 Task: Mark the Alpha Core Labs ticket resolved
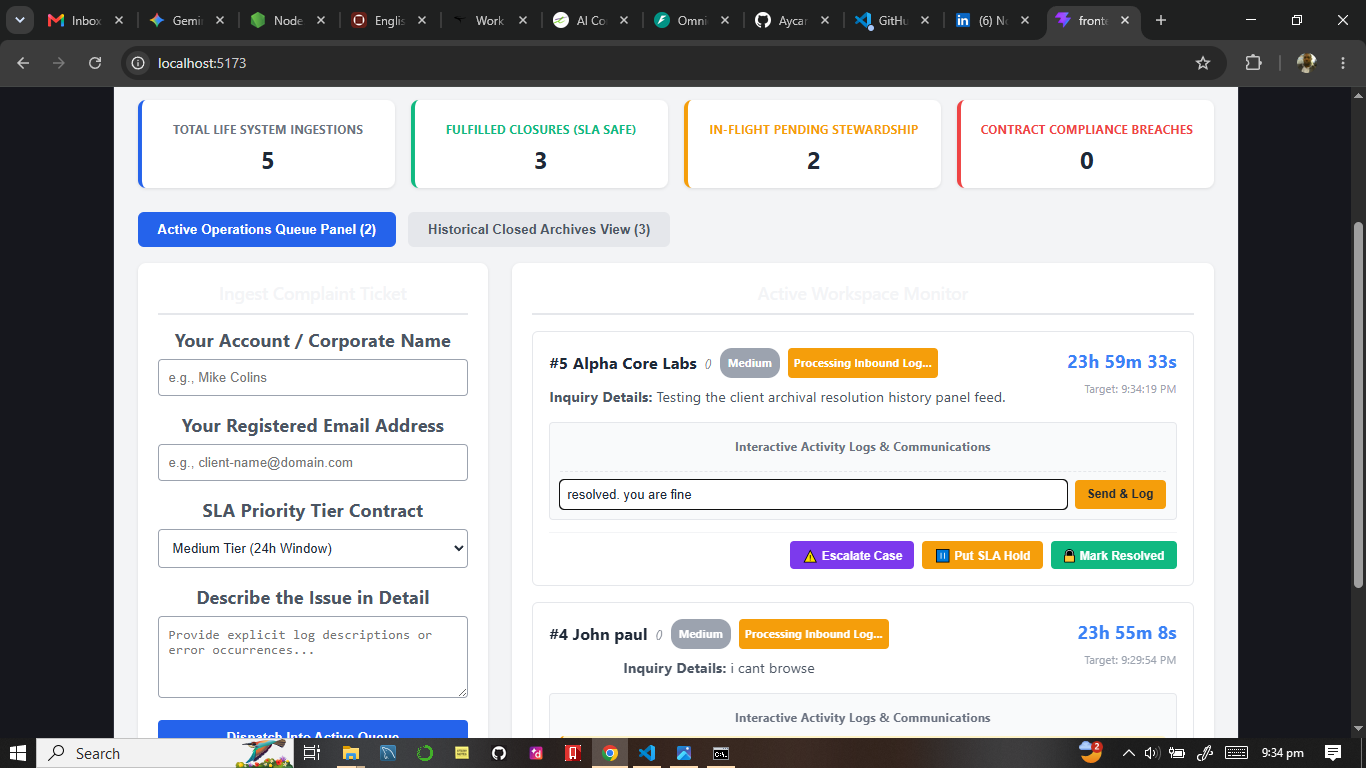point(1114,555)
